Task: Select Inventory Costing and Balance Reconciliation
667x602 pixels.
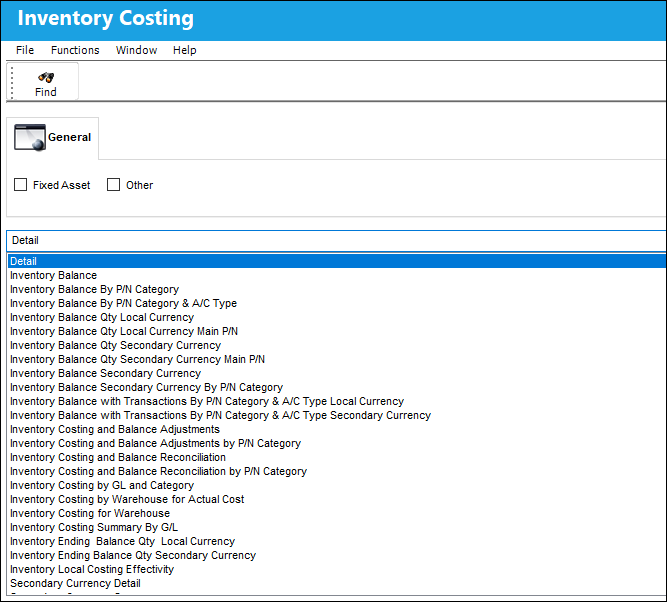Action: pos(336,457)
